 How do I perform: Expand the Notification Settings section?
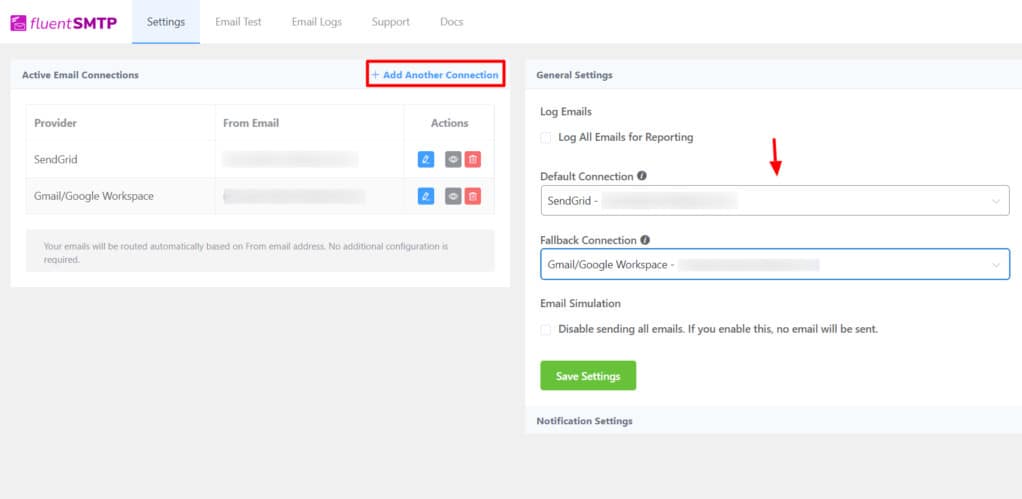point(773,421)
